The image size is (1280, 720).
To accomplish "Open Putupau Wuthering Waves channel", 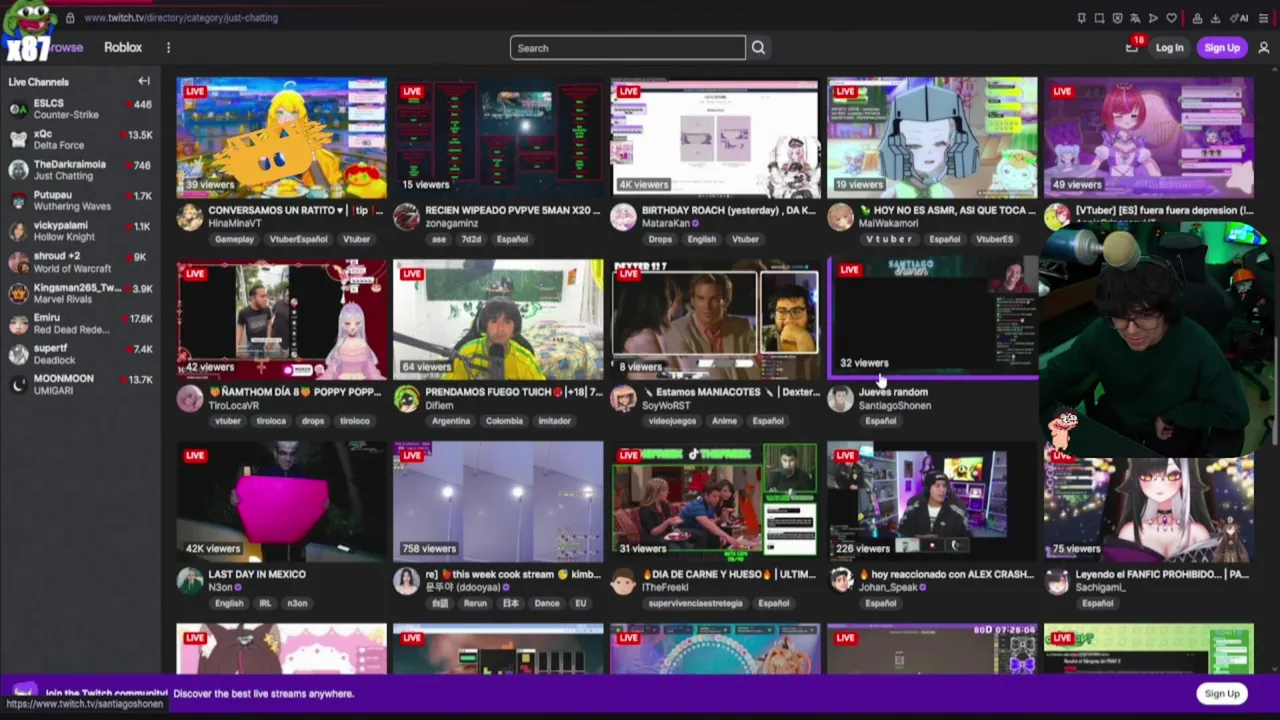I will [x=80, y=201].
